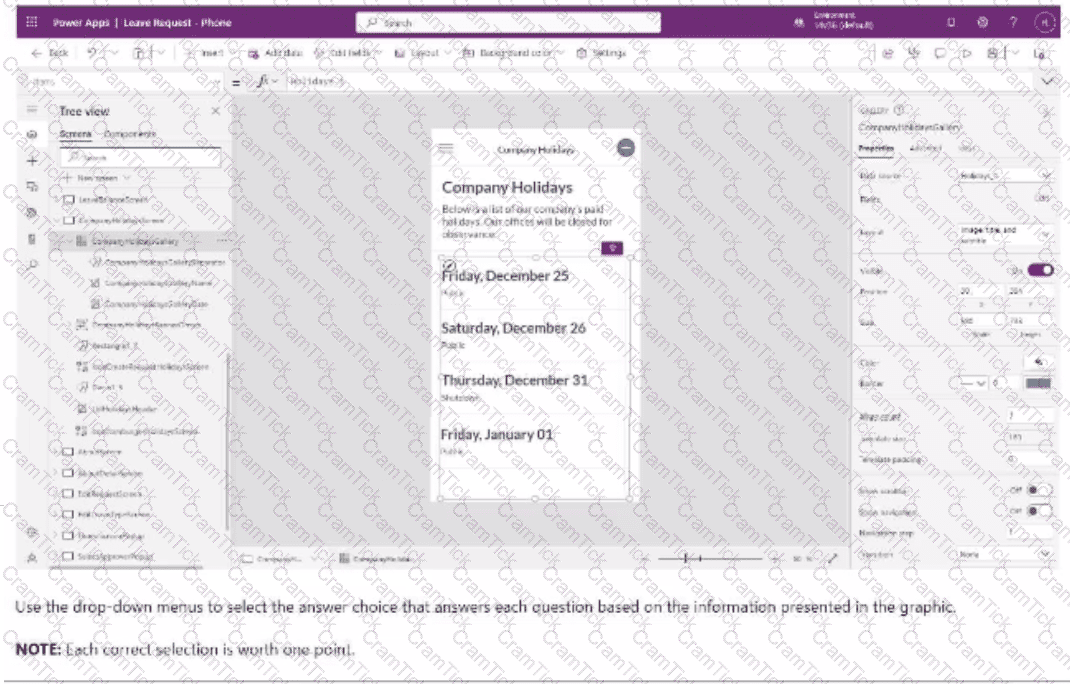The width and height of the screenshot is (1070, 684).
Task: Open the ellipsis menu for CompanyHolidaysGallery
Action: (222, 241)
